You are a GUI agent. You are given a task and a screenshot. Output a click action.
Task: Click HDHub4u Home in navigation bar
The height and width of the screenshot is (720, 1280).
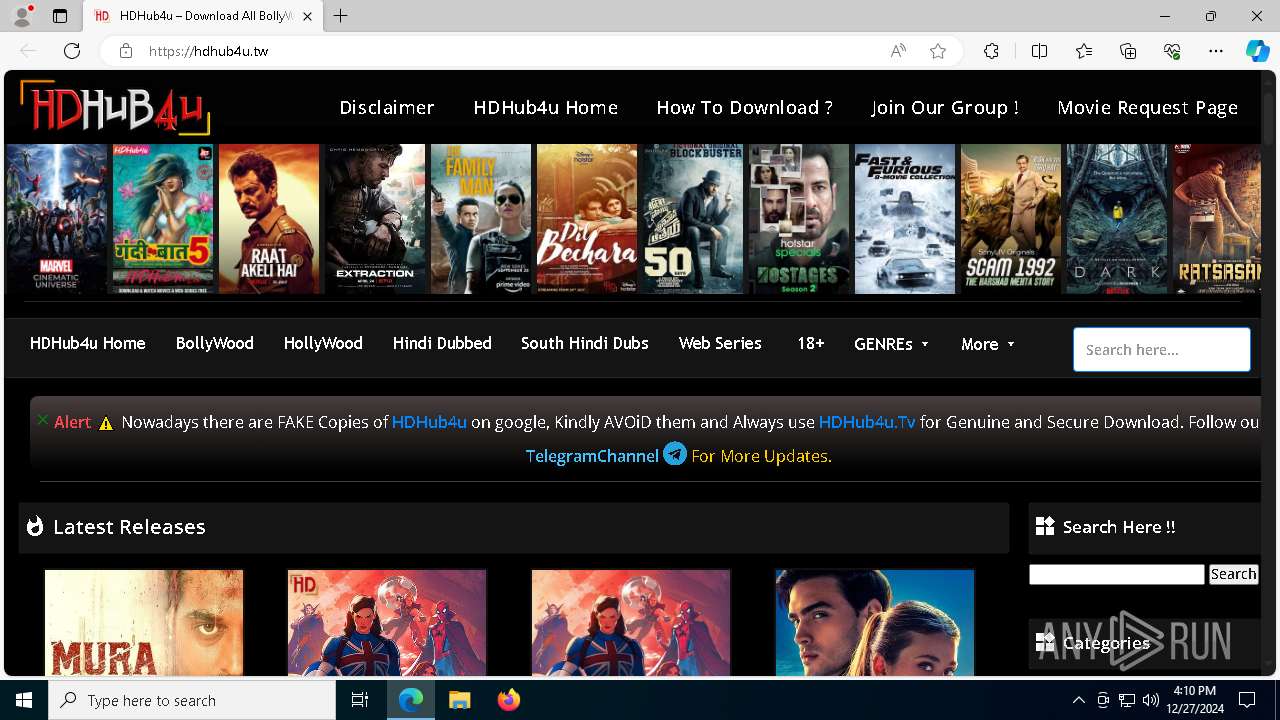[88, 343]
